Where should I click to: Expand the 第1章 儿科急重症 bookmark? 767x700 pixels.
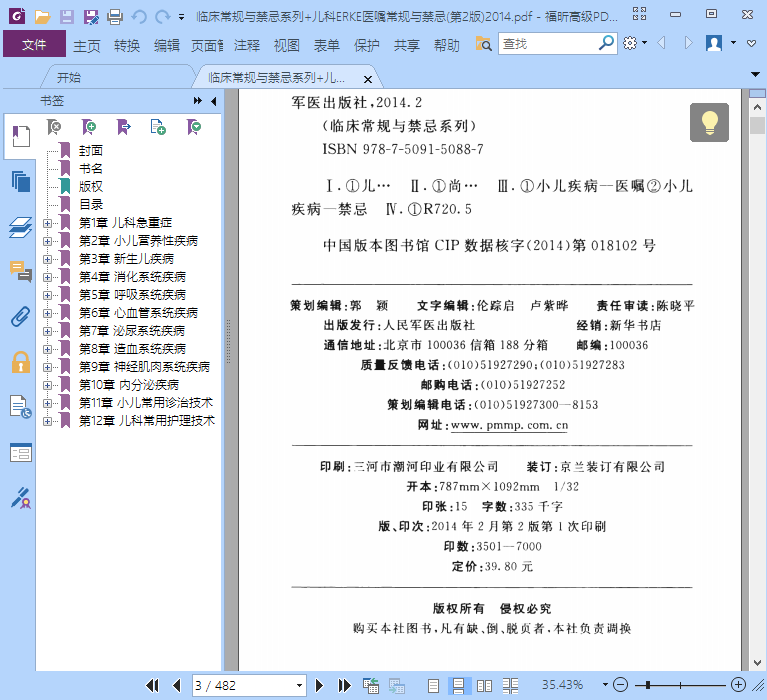[x=47, y=224]
